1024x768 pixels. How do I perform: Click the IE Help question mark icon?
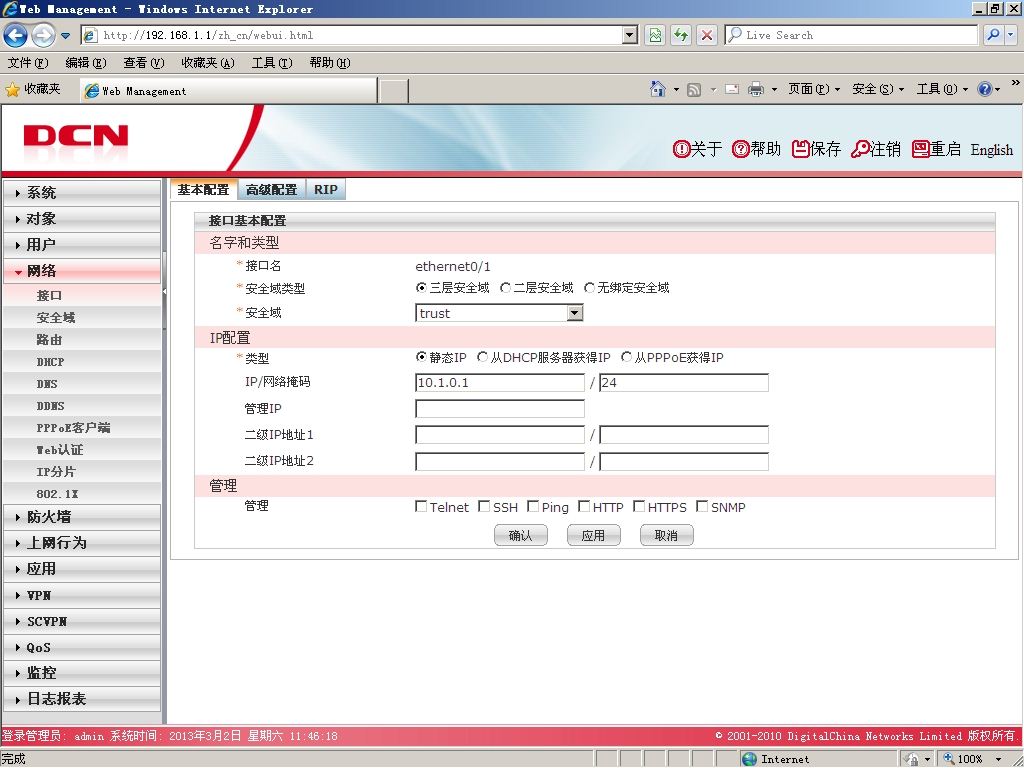point(985,89)
